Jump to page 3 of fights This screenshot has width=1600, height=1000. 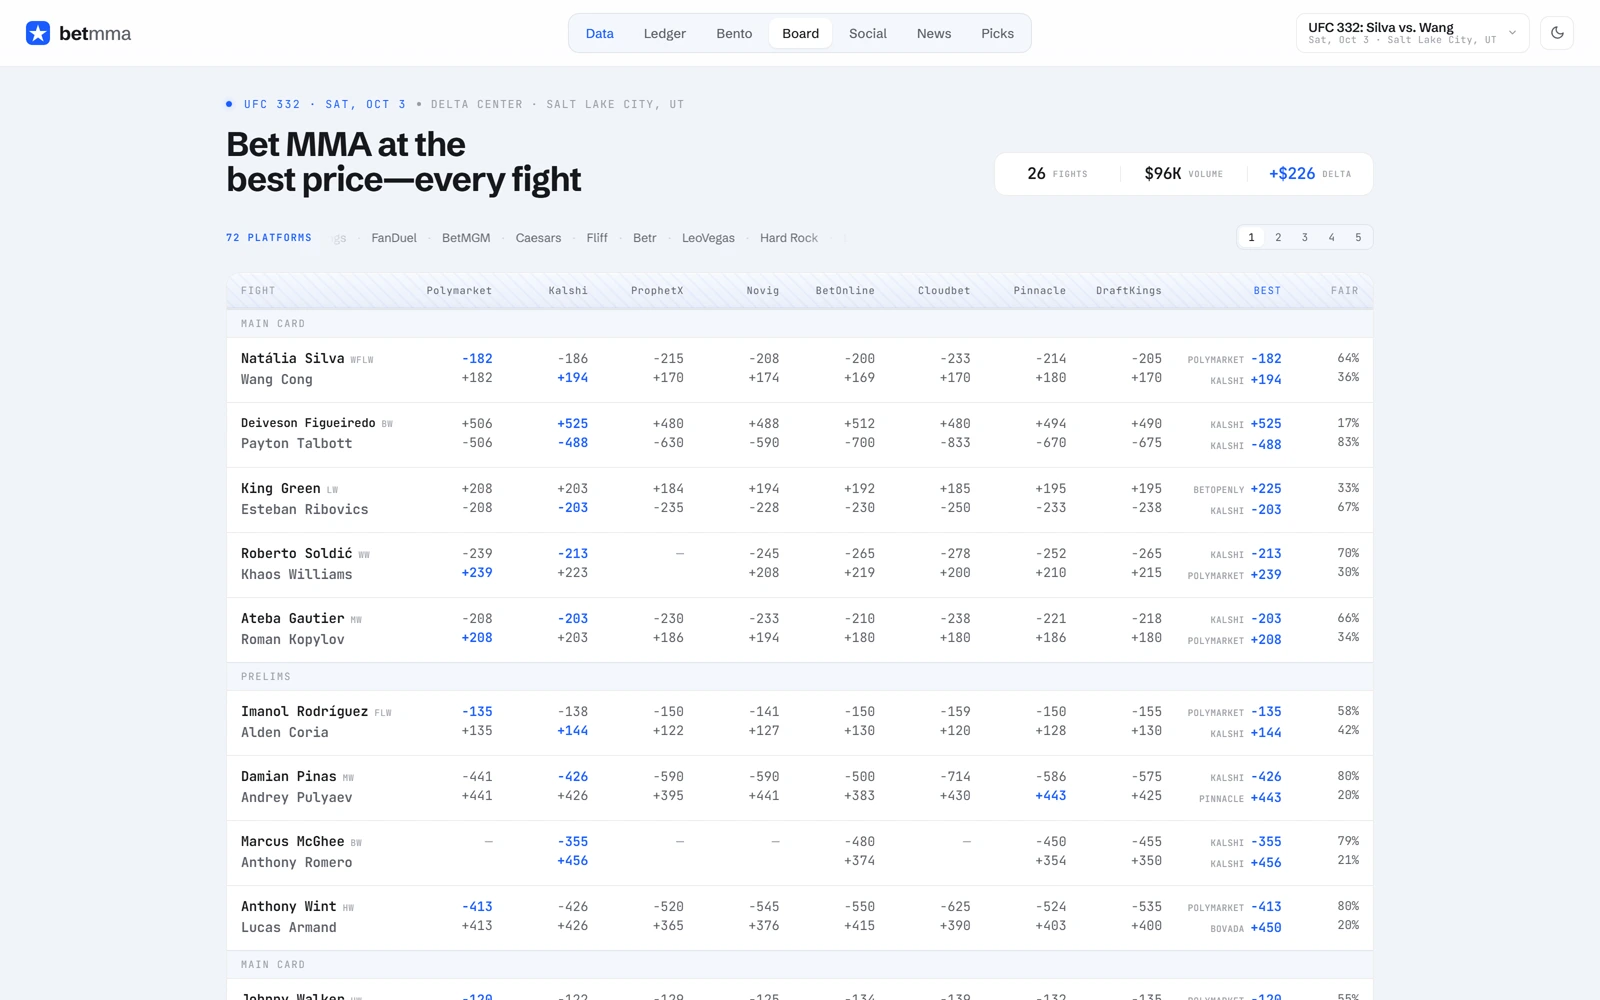[1305, 237]
